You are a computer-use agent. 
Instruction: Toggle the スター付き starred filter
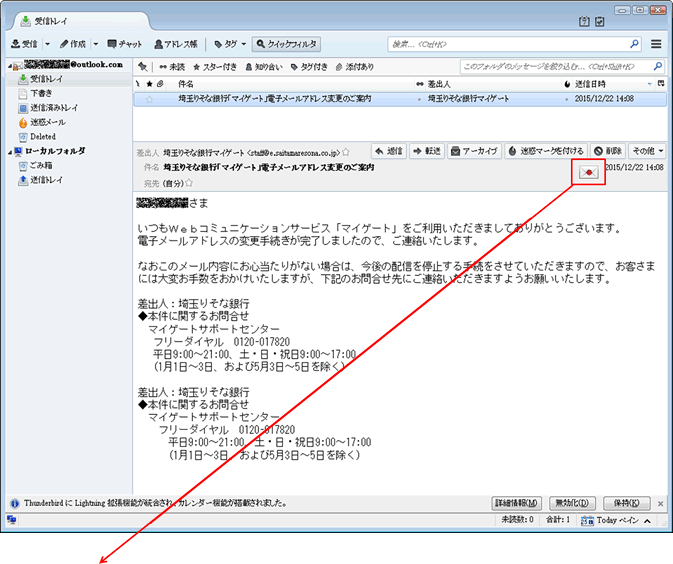pyautogui.click(x=215, y=67)
